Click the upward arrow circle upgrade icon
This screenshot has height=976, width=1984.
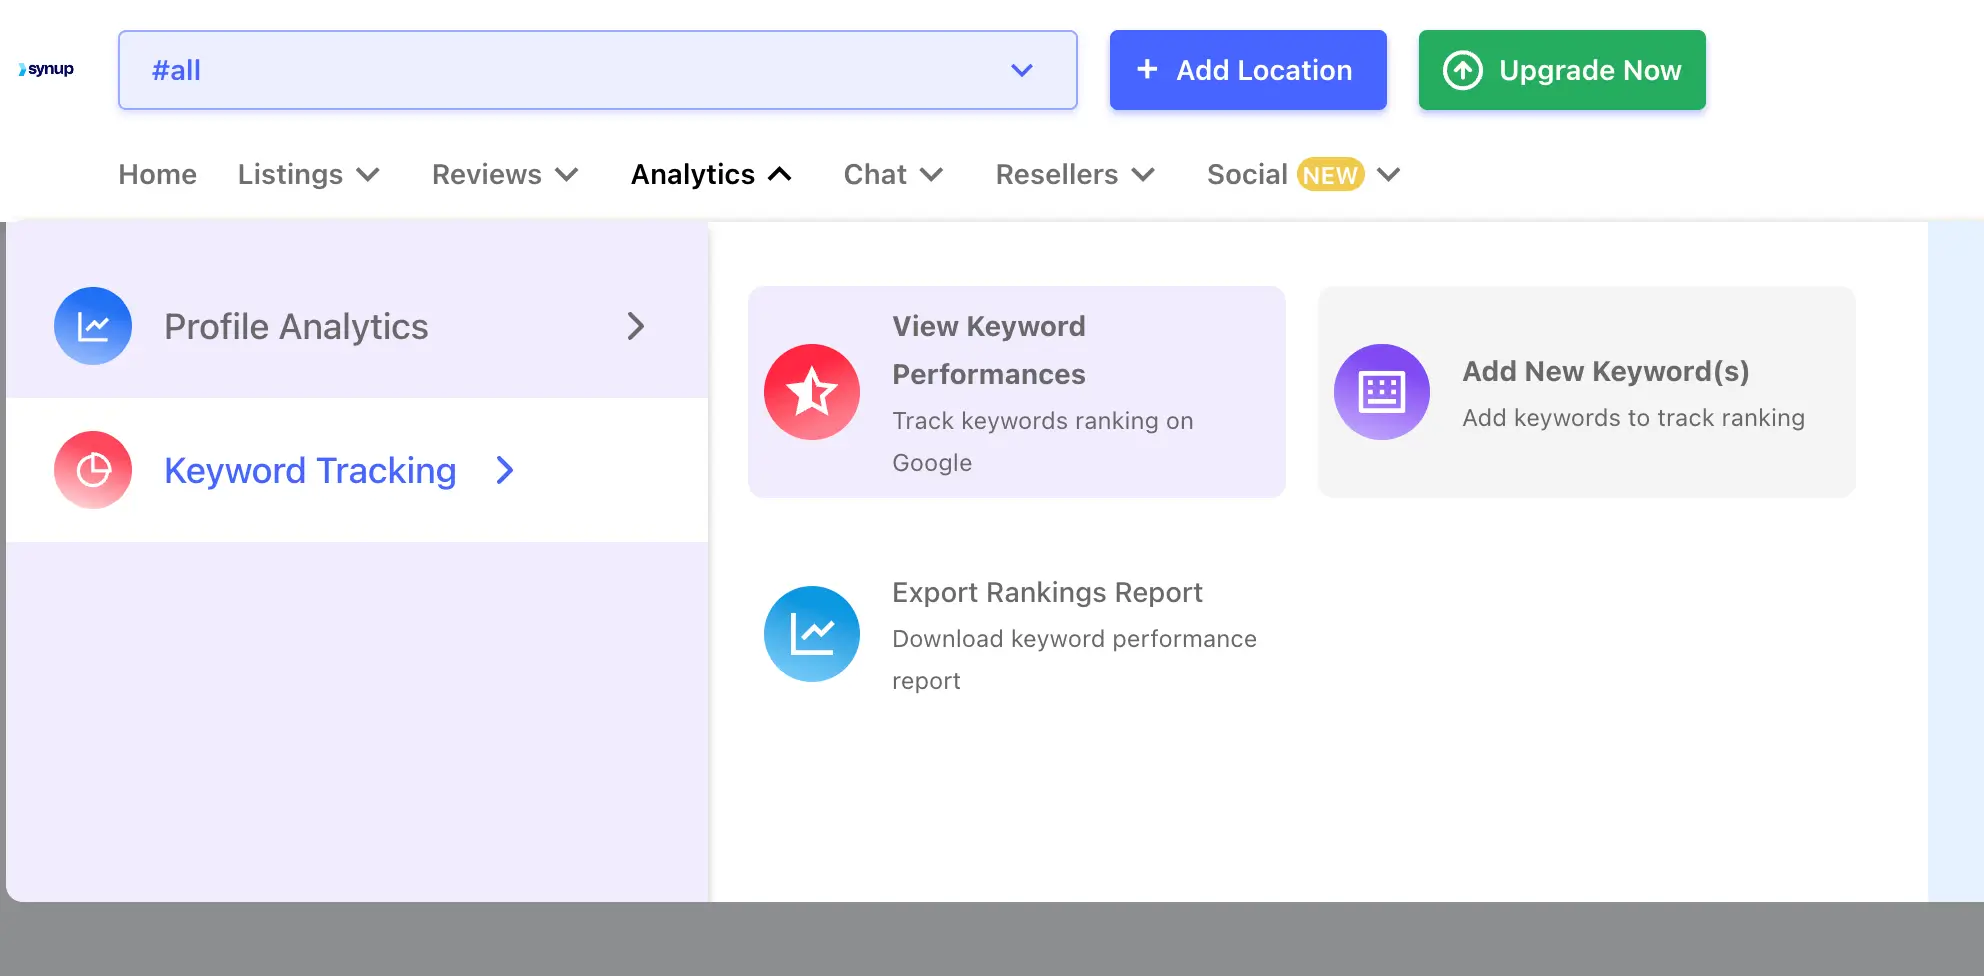[x=1463, y=70]
